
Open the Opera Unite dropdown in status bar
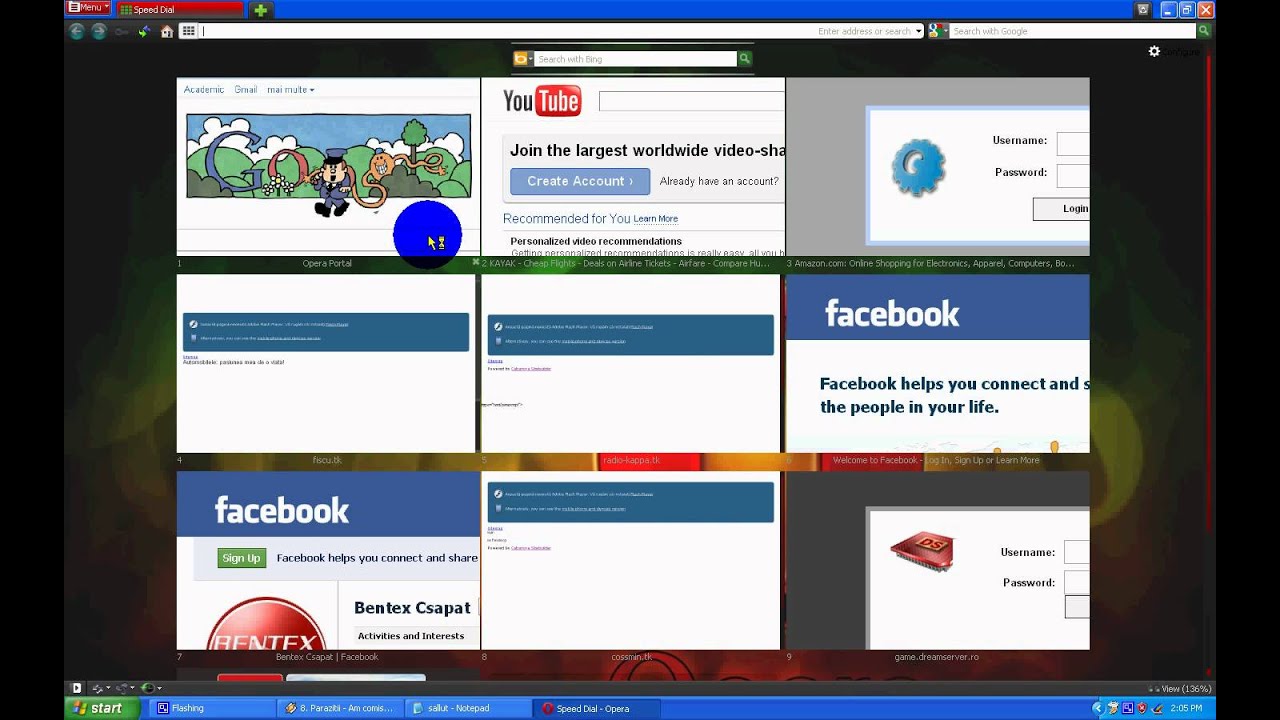pyautogui.click(x=126, y=688)
